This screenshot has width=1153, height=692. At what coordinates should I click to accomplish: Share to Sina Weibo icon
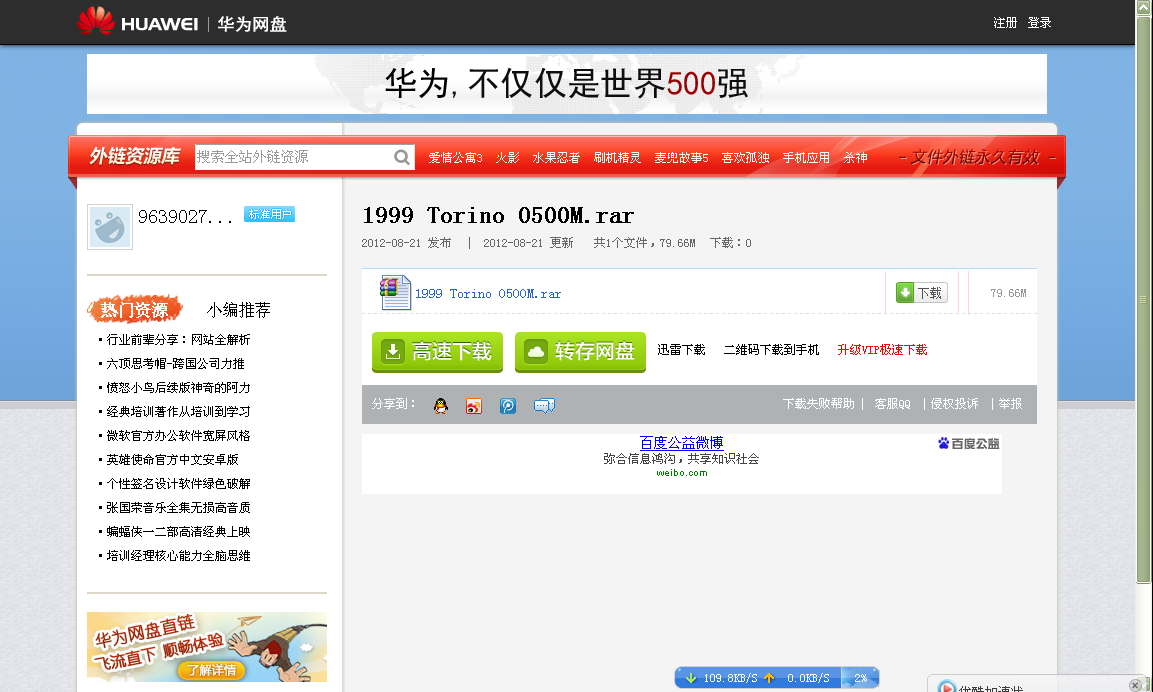tap(474, 406)
